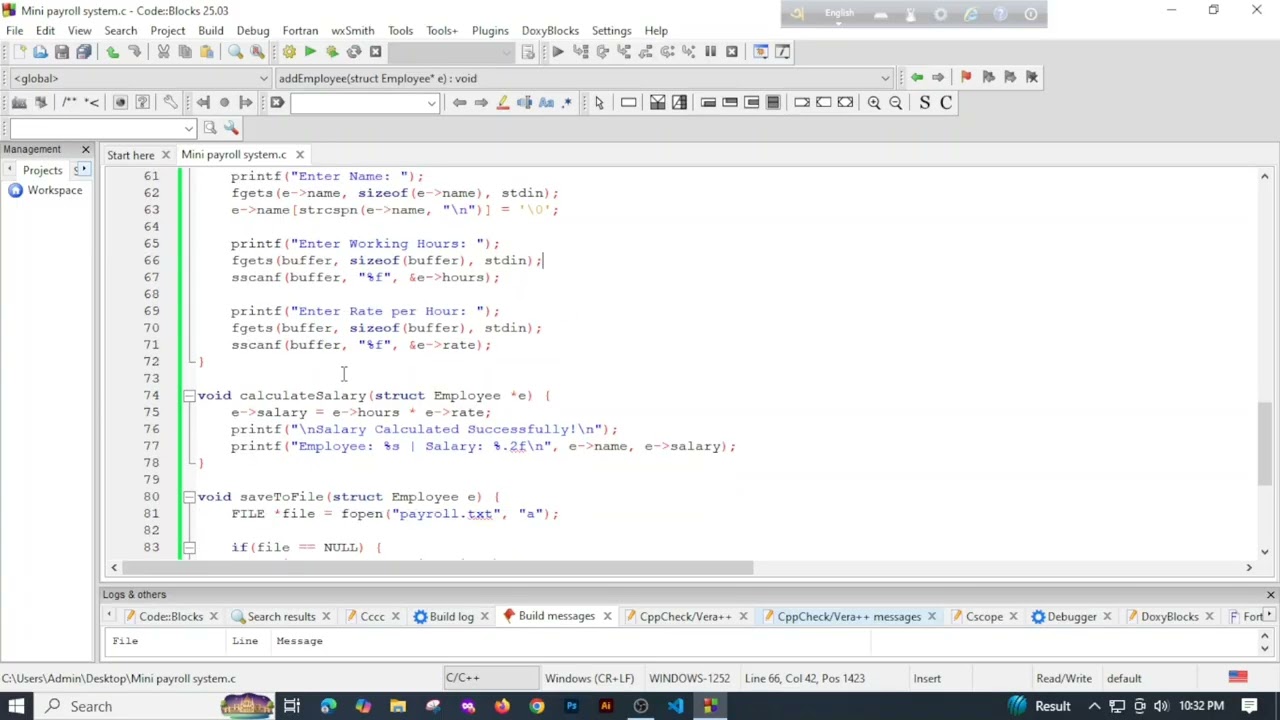
Task: Open the incremental search text dropdown
Action: (x=431, y=102)
